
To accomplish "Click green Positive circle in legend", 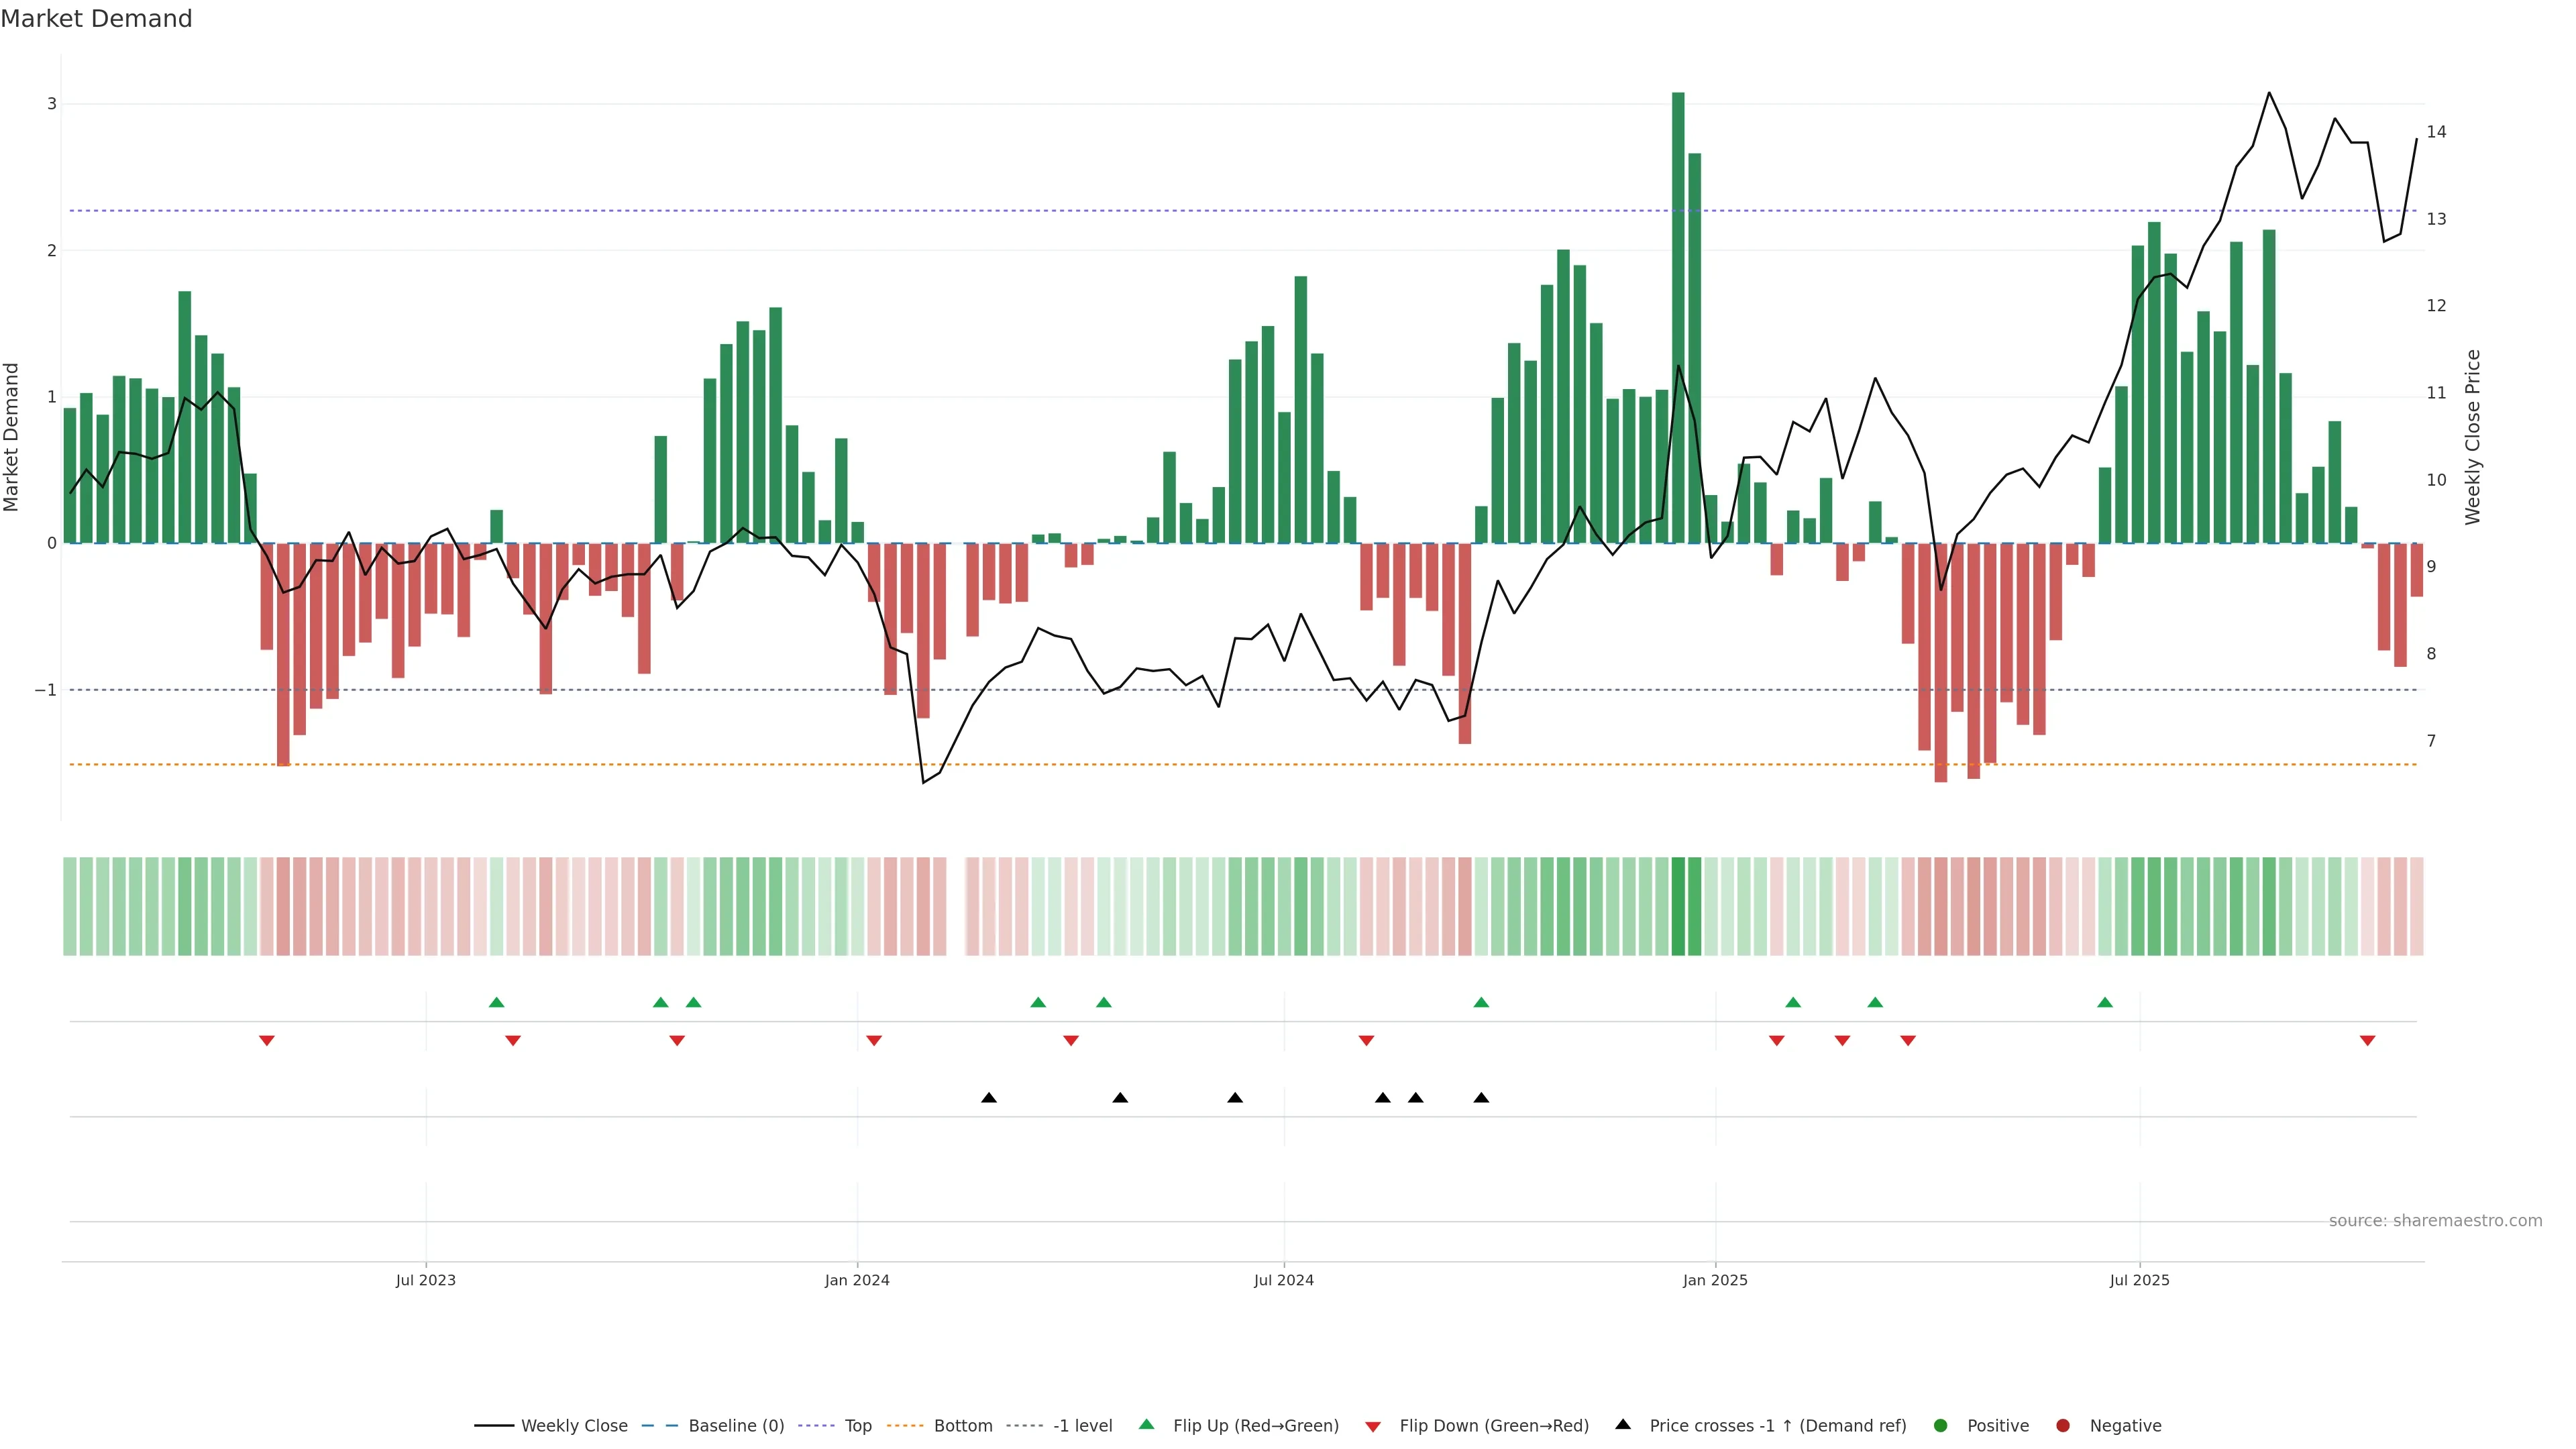I will [x=1941, y=1426].
